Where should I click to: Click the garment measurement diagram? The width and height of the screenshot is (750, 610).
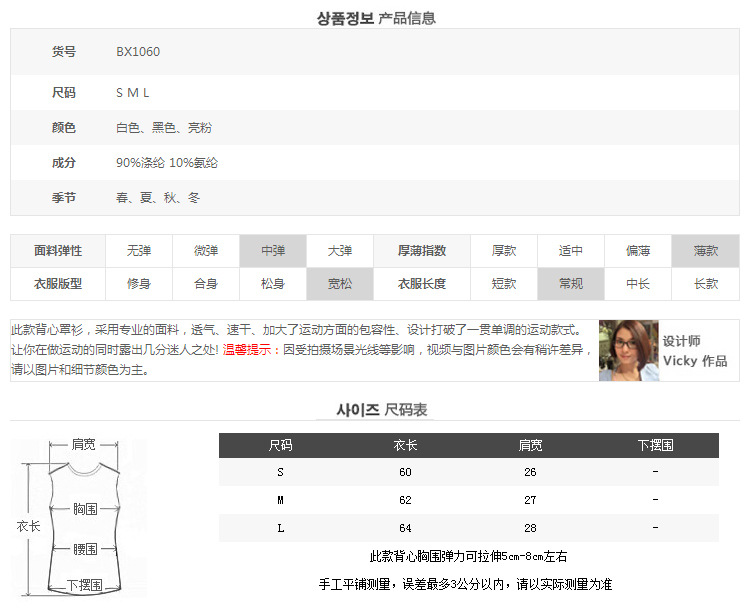[78, 518]
